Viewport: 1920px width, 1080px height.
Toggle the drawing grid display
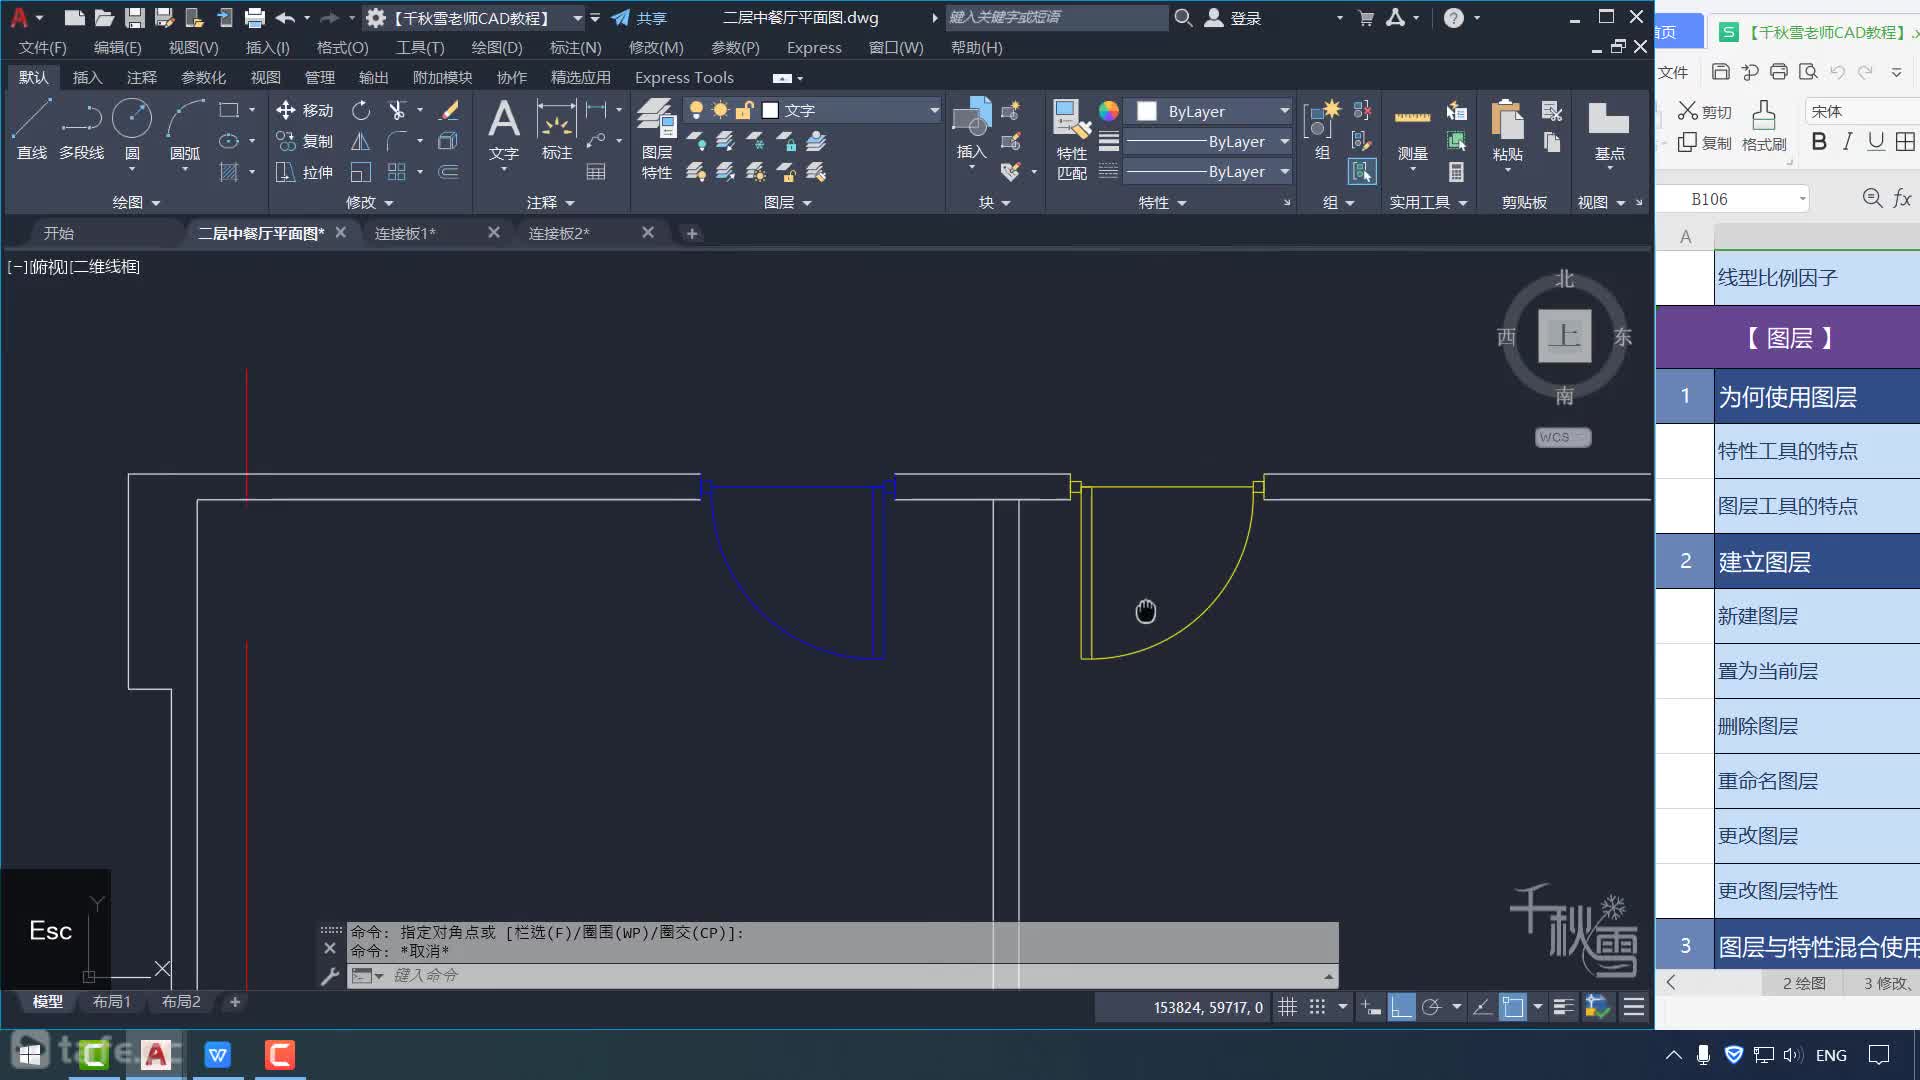[1288, 1007]
